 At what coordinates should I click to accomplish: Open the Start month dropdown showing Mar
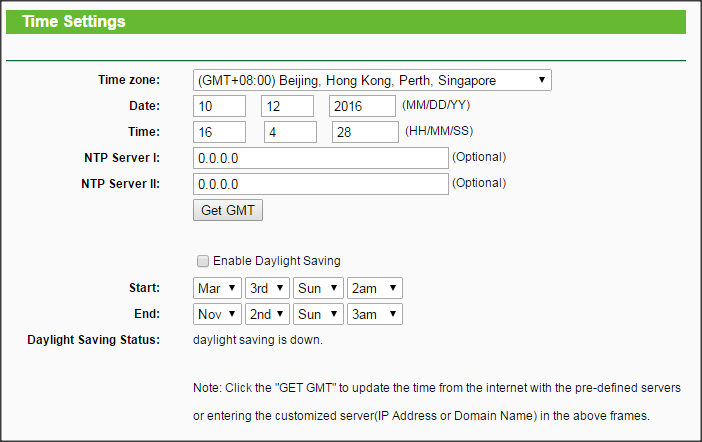coord(217,288)
